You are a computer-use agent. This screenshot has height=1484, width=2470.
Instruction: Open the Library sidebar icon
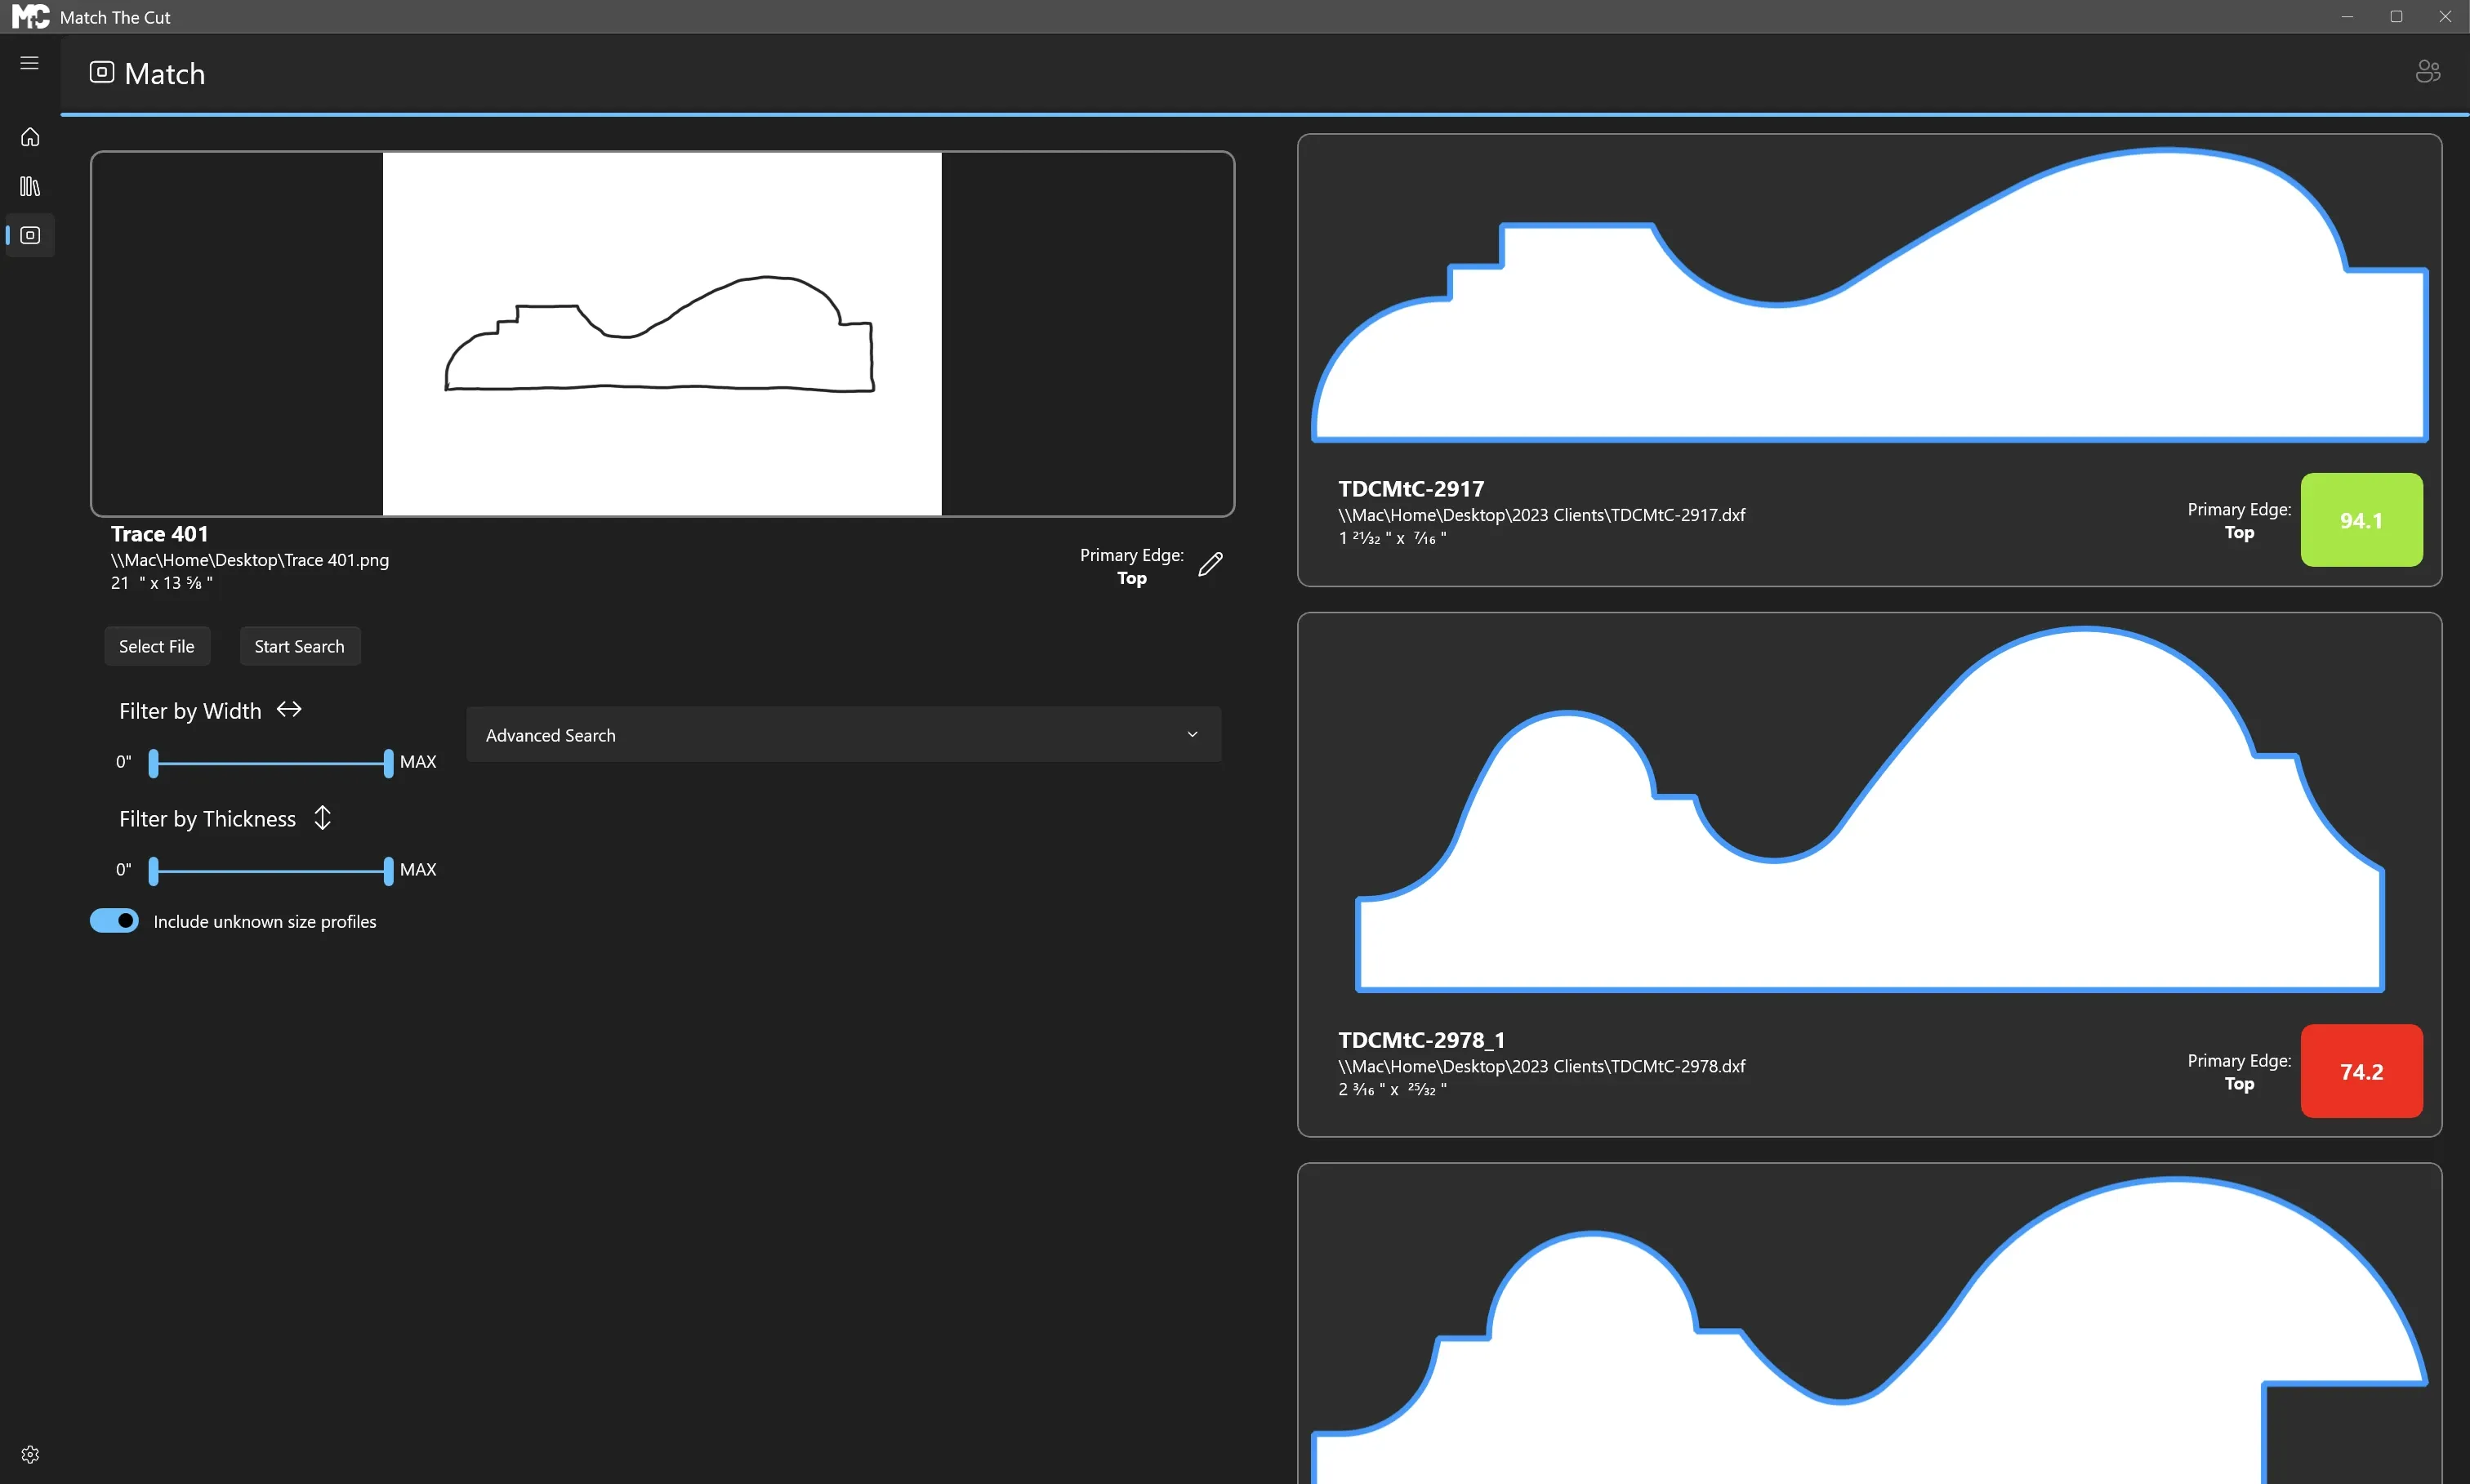pyautogui.click(x=30, y=186)
